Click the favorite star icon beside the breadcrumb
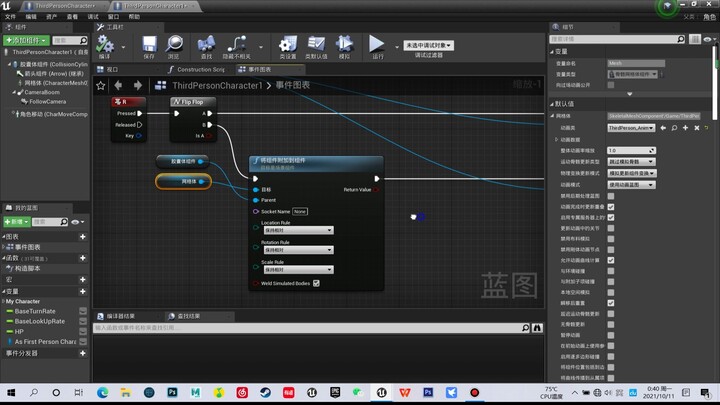 tap(101, 85)
